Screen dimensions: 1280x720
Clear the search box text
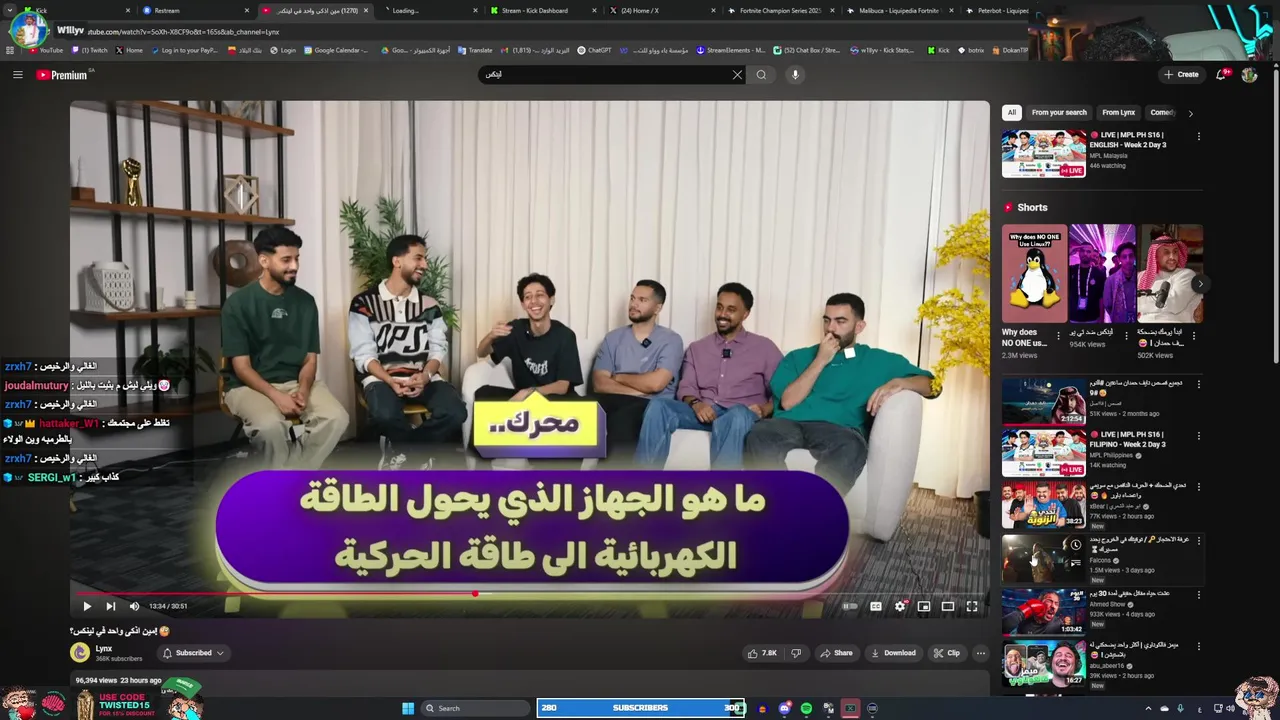pyautogui.click(x=738, y=75)
